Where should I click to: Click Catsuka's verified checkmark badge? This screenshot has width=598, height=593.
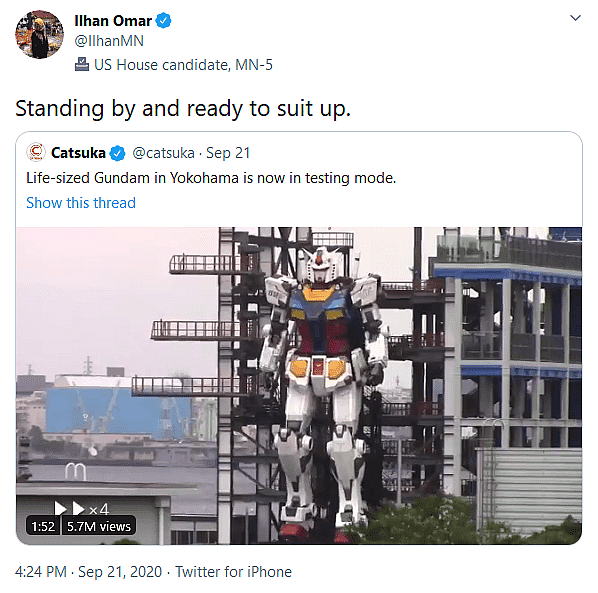(x=117, y=153)
